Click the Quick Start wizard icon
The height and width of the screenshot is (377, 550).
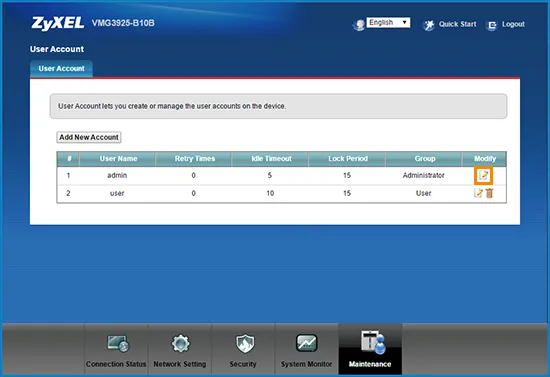click(429, 25)
